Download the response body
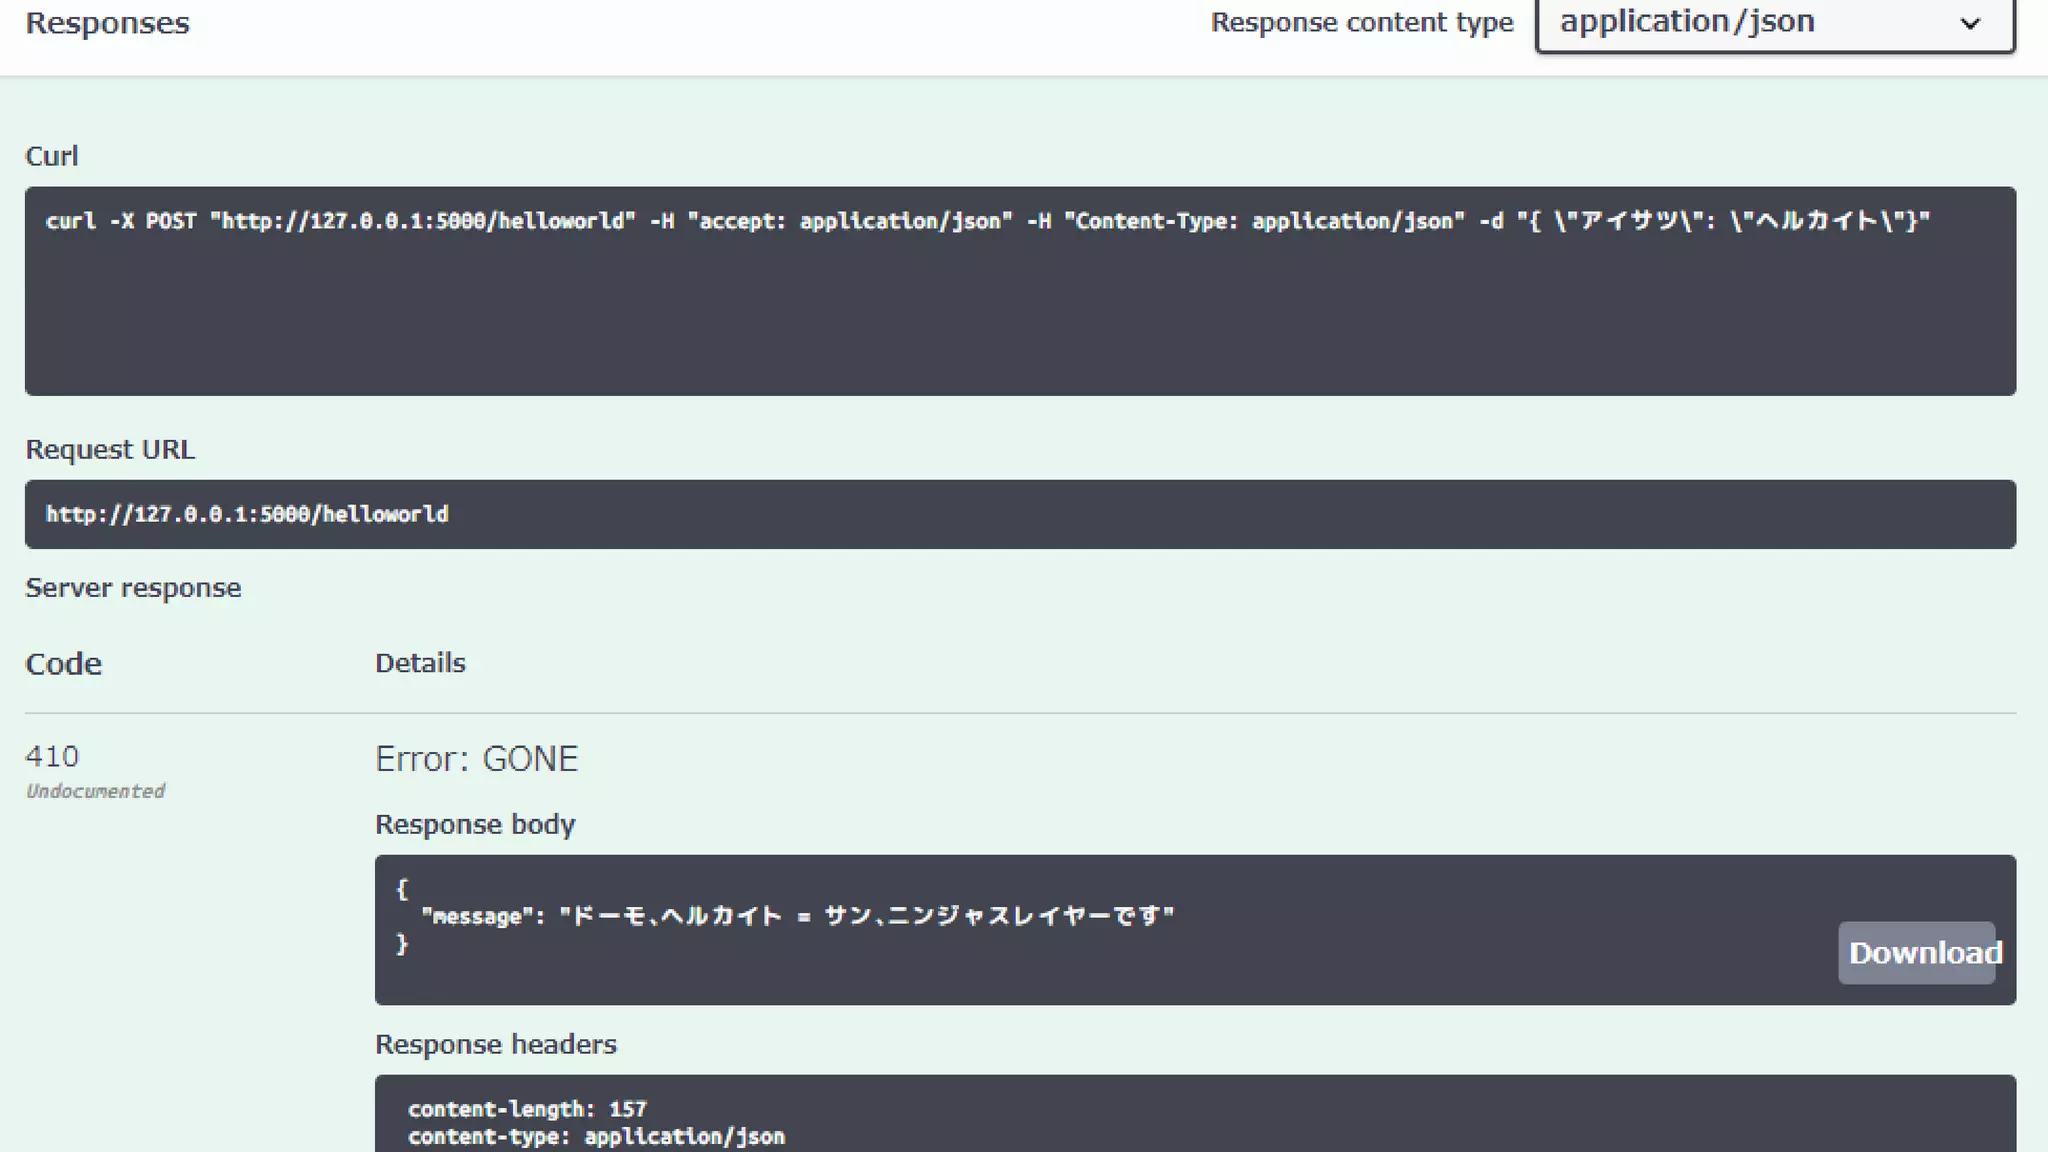The height and width of the screenshot is (1152, 2048). click(x=1916, y=953)
